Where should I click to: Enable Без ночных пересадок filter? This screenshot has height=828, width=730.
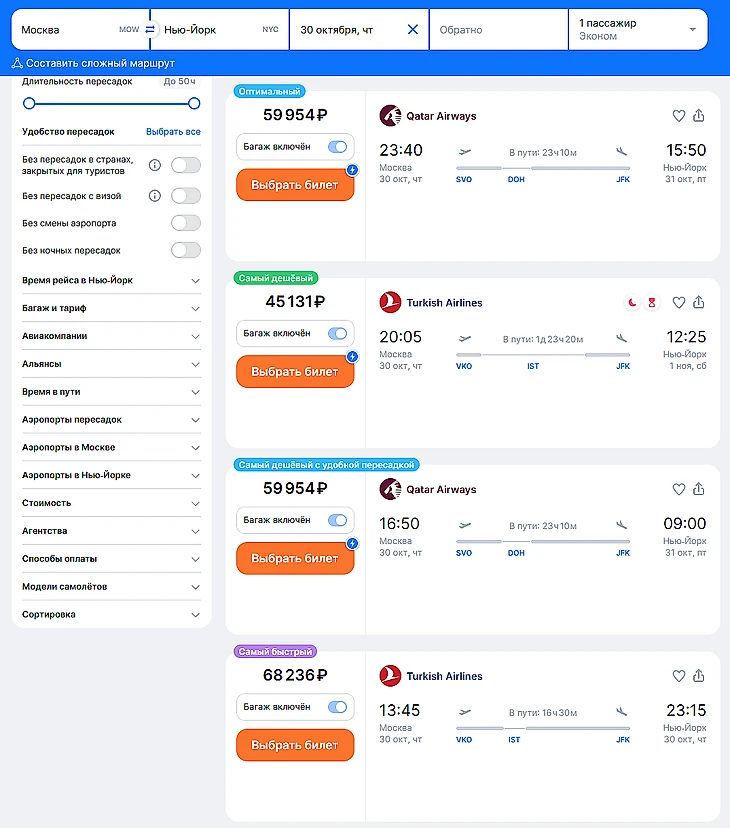click(186, 250)
